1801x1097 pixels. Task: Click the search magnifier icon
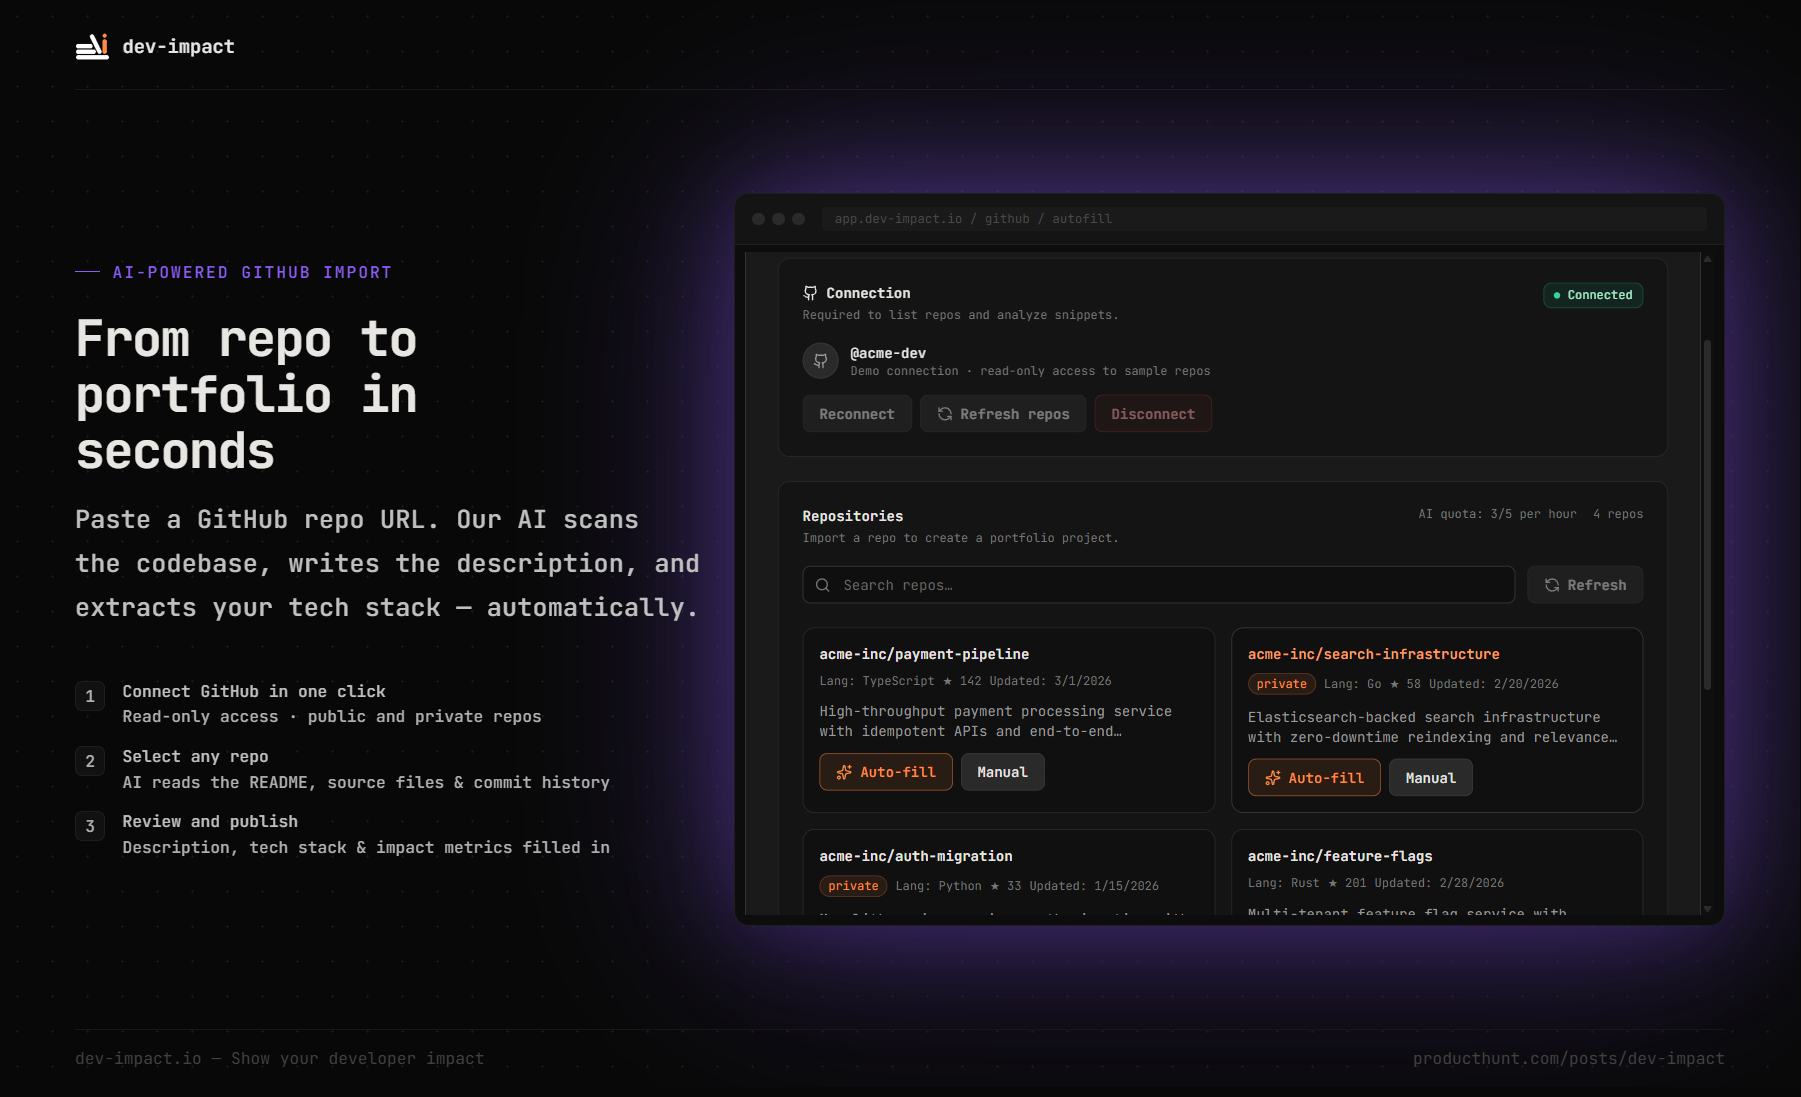click(823, 585)
